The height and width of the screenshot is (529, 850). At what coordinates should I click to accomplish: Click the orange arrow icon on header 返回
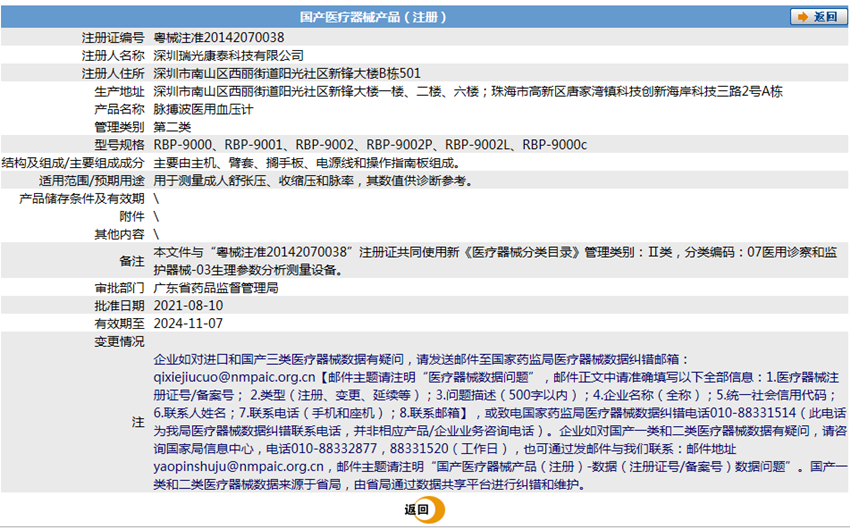803,17
